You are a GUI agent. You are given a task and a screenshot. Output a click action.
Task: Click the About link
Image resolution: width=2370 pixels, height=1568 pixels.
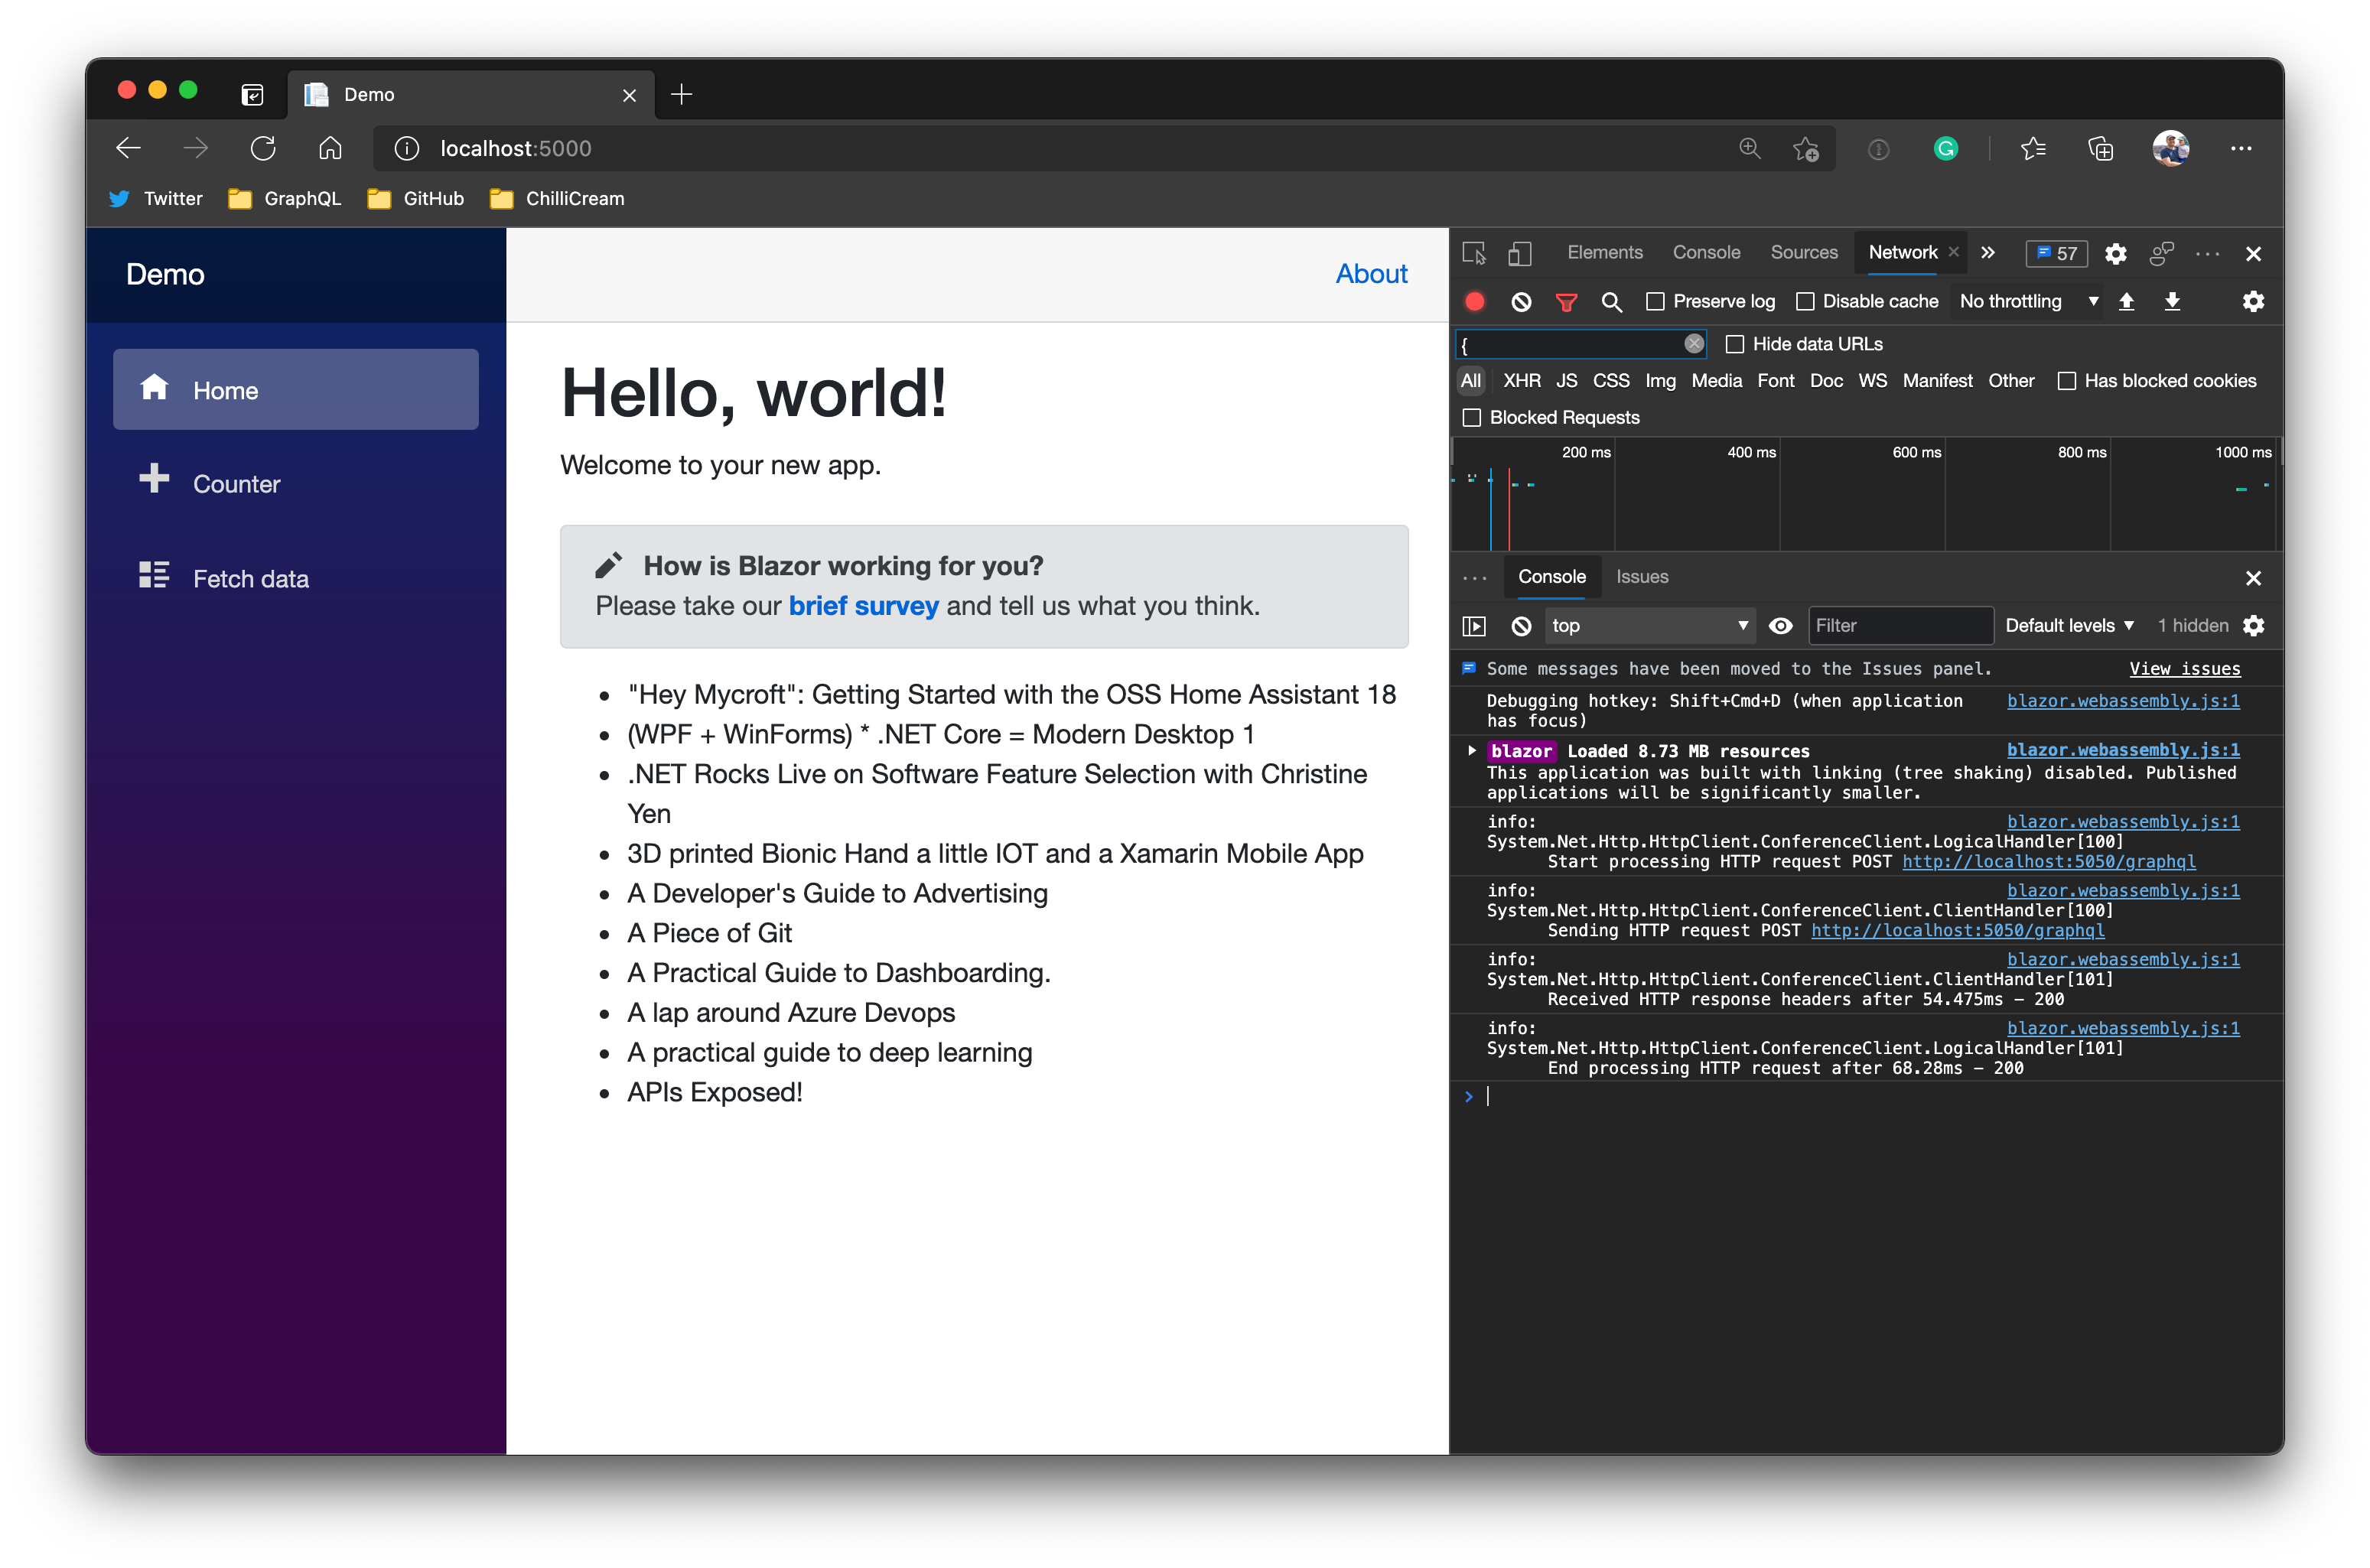(1371, 274)
